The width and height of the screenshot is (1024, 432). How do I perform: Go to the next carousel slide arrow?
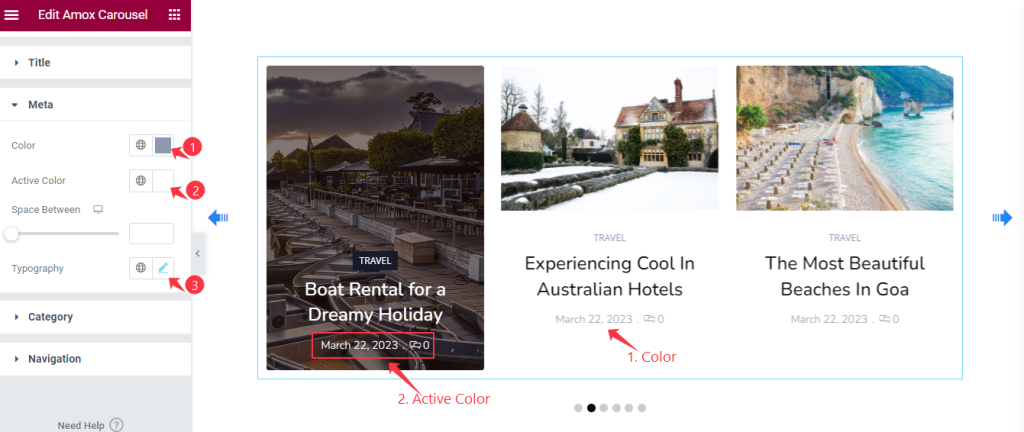(1002, 217)
